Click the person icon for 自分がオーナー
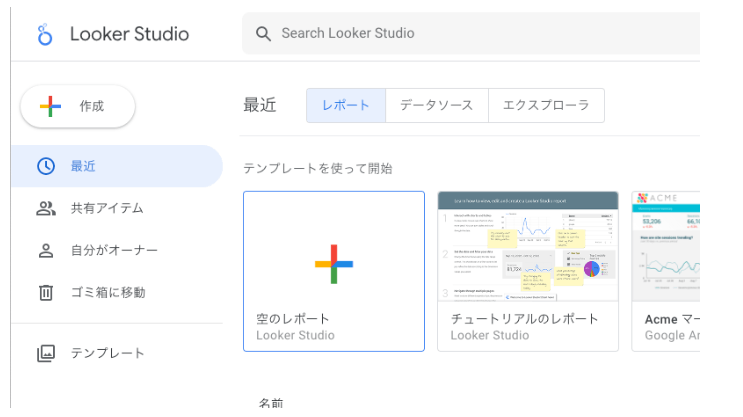Screen dimensions: 743x417 point(46,250)
